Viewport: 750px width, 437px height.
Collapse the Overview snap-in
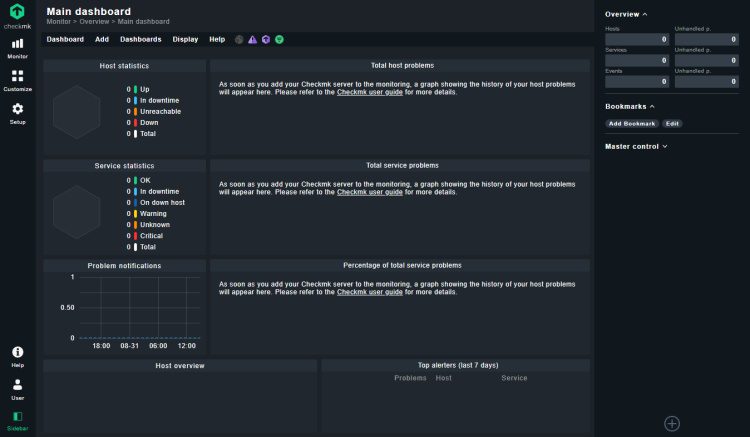click(x=626, y=14)
